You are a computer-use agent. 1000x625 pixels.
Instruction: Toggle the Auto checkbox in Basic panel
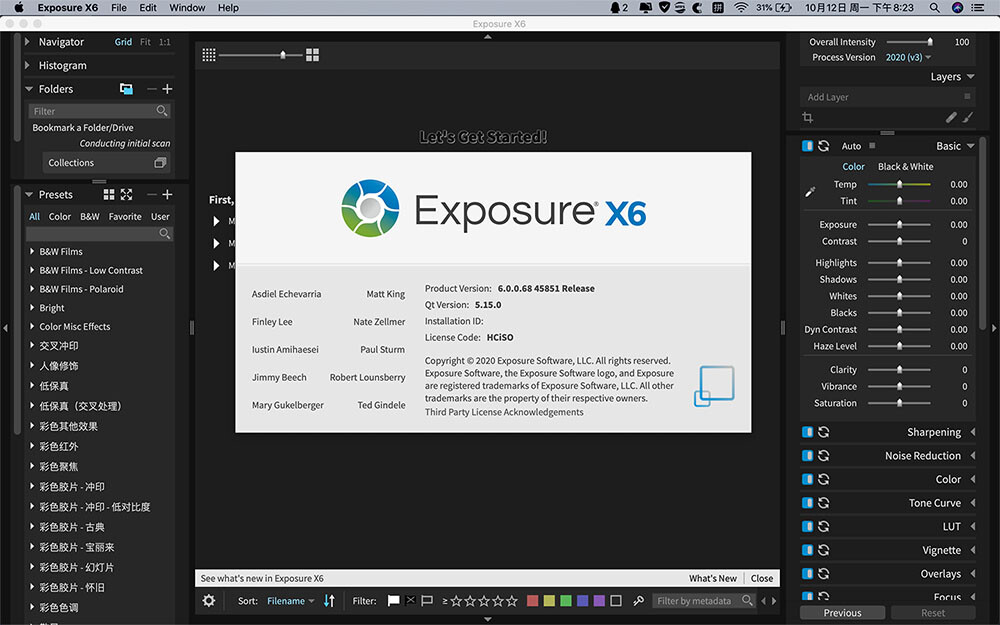(x=872, y=145)
